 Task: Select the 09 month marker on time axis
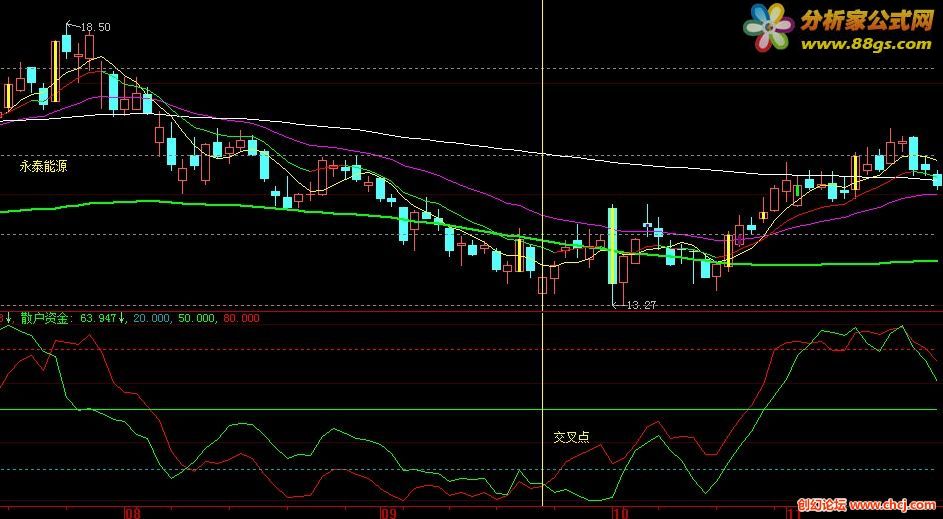389,513
